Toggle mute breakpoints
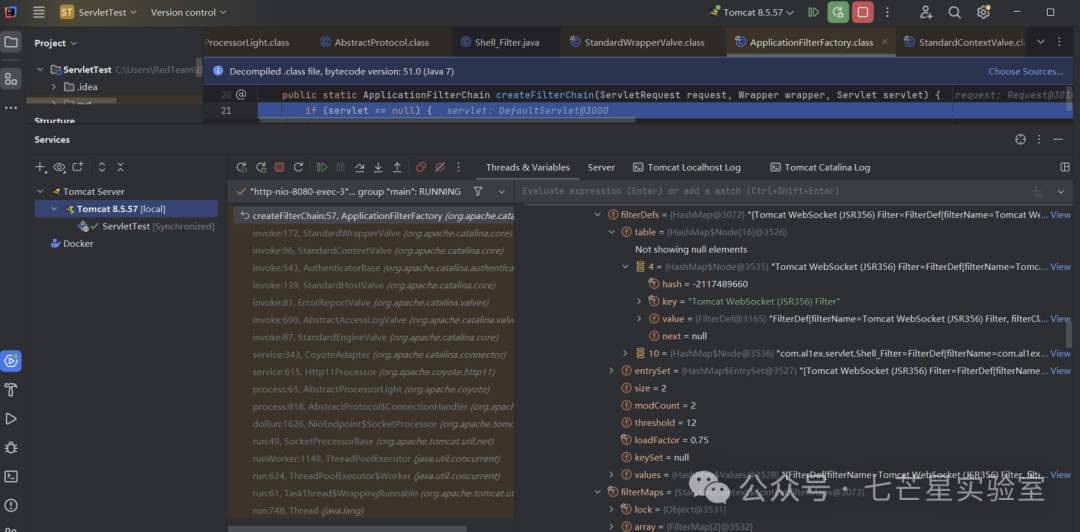 439,167
